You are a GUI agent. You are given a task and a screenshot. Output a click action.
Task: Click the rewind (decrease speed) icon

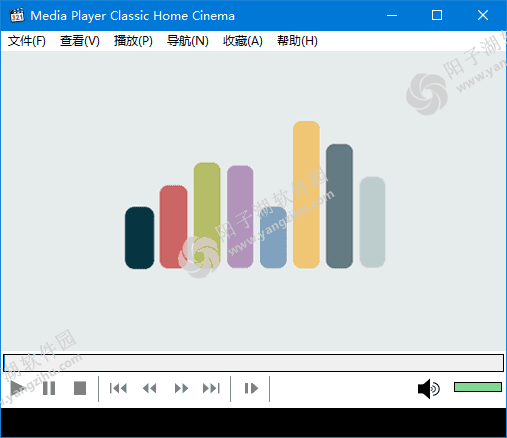click(x=149, y=388)
